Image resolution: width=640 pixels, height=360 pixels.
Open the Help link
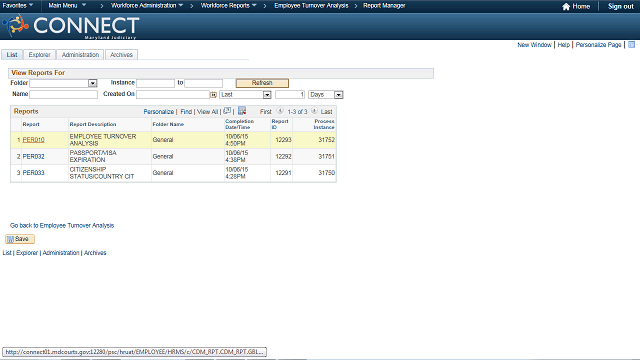pos(563,44)
